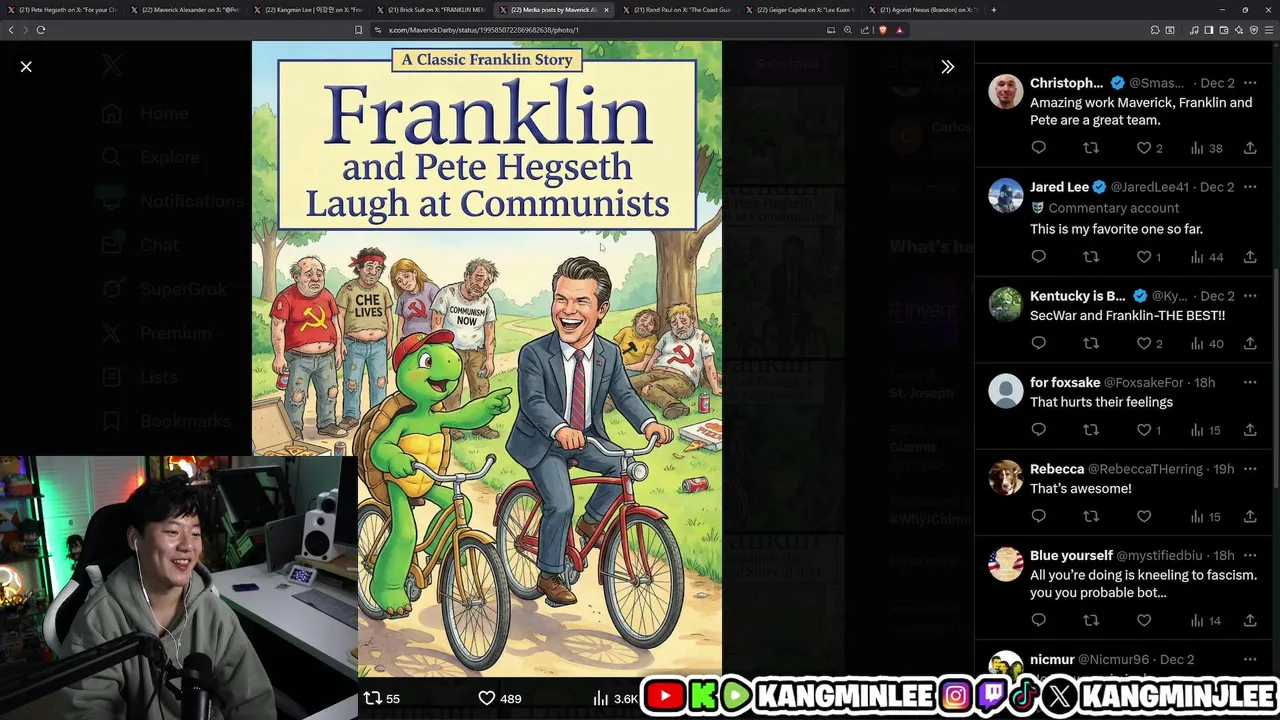The width and height of the screenshot is (1280, 720).
Task: Repost Christoph's comment
Action: 1091,148
